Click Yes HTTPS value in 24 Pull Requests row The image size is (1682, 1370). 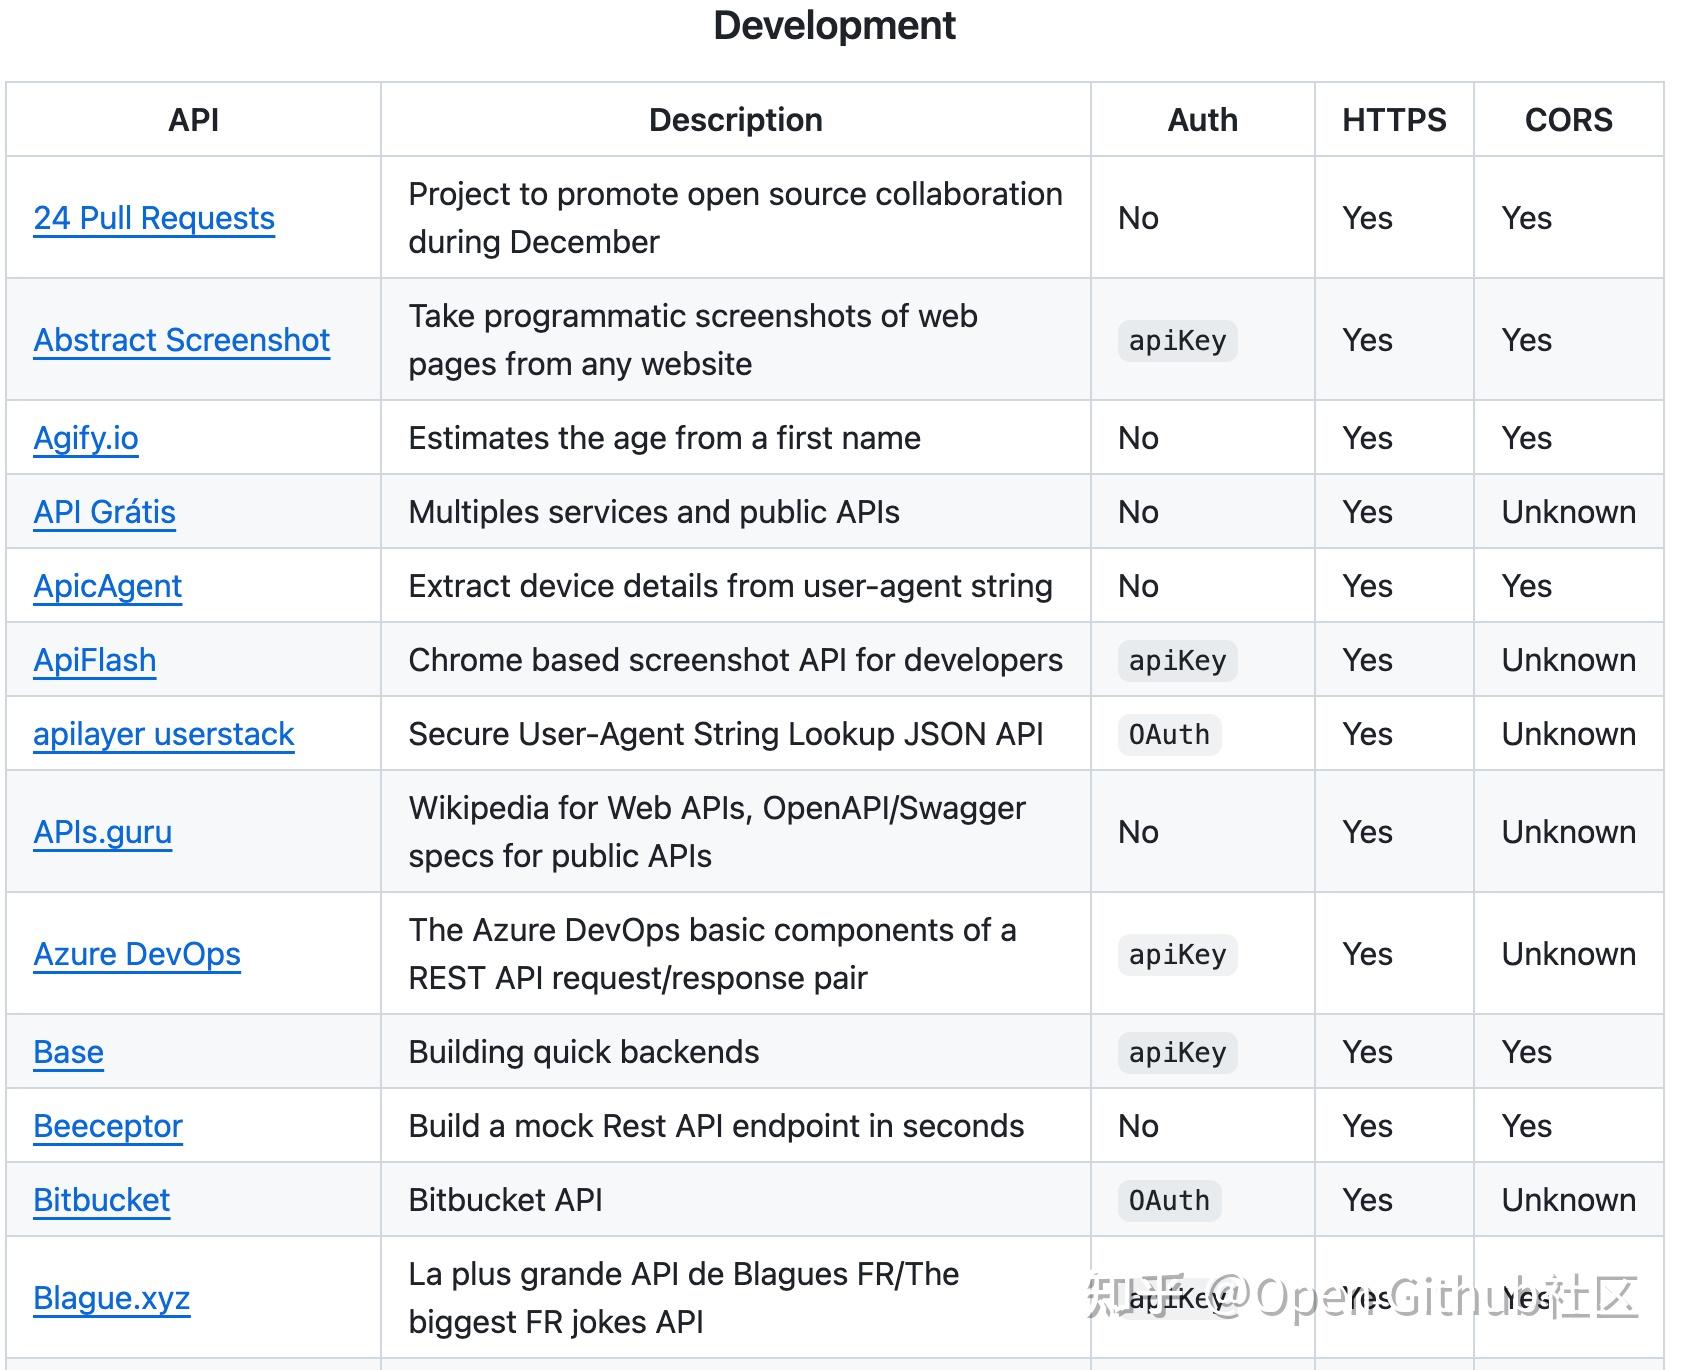click(1367, 218)
